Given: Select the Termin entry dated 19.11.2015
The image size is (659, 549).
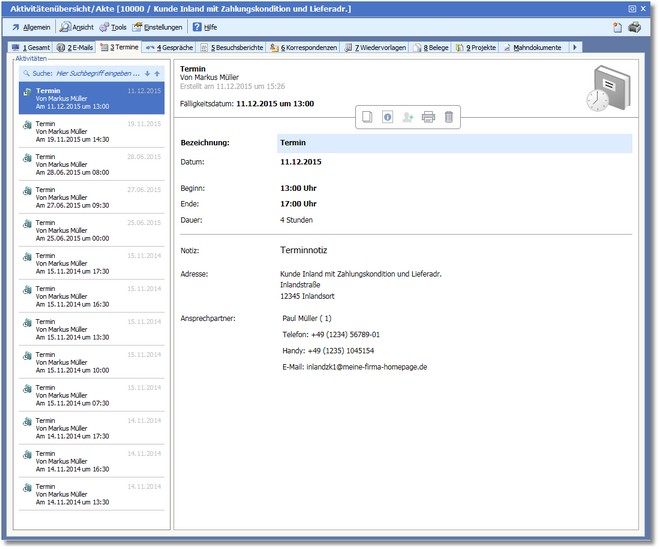Looking at the screenshot, I should [90, 132].
